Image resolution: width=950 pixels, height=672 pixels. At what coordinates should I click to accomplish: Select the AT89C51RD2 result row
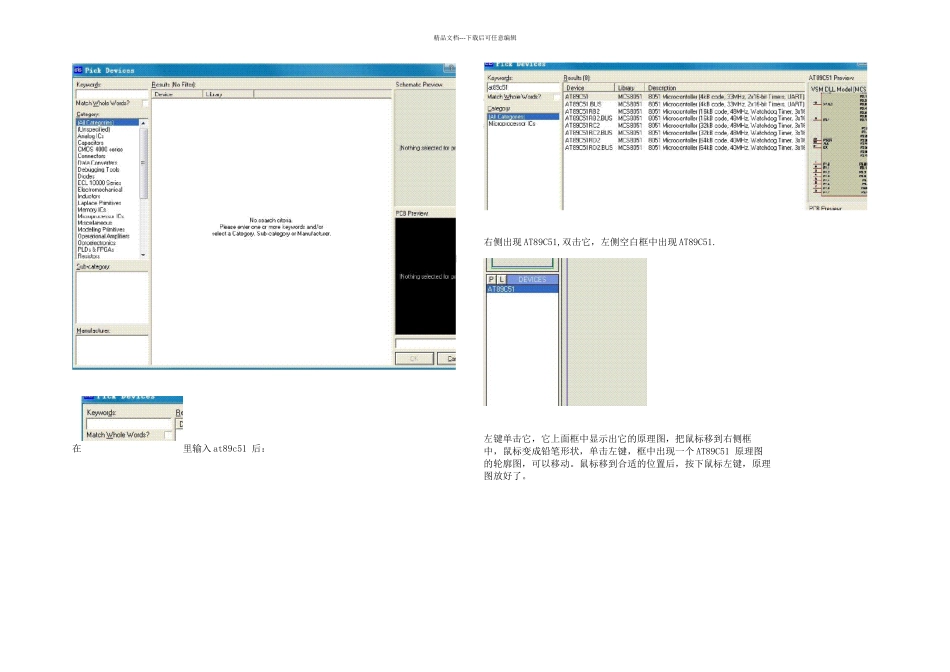pos(684,140)
